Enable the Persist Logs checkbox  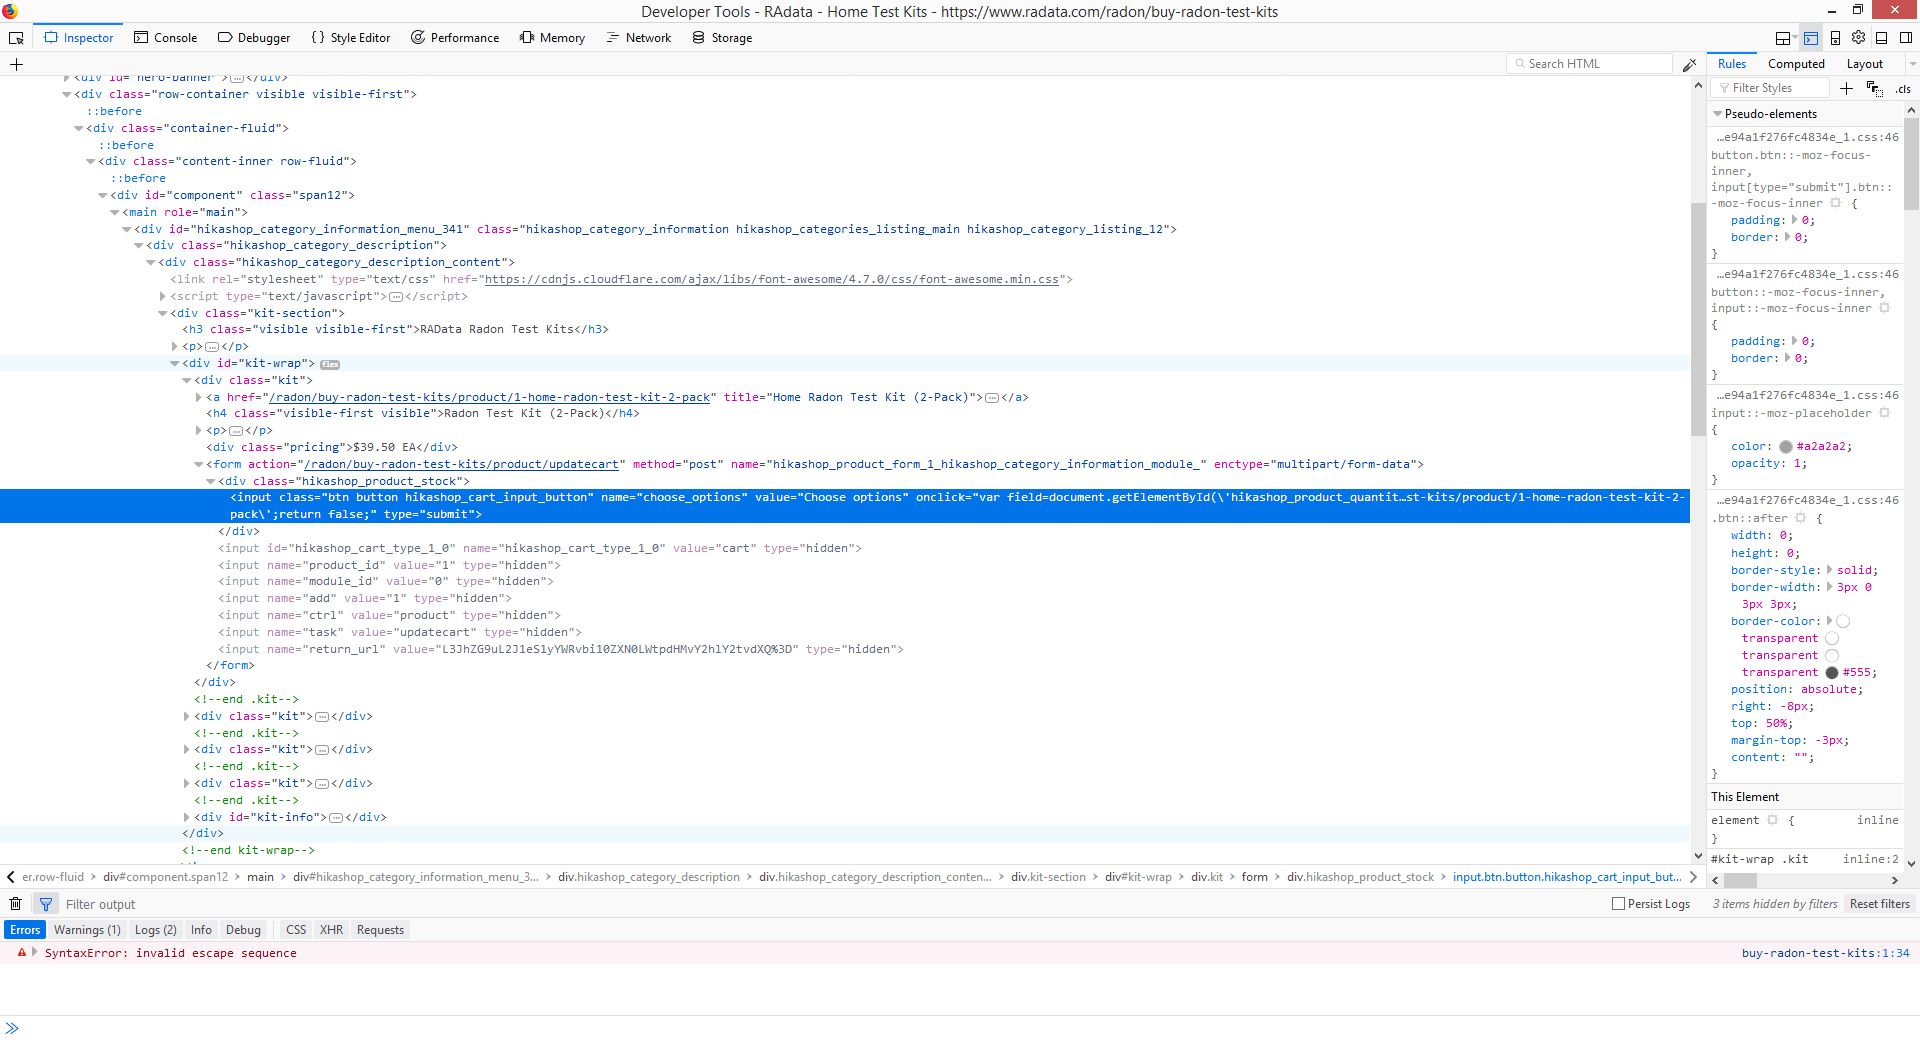tap(1618, 904)
